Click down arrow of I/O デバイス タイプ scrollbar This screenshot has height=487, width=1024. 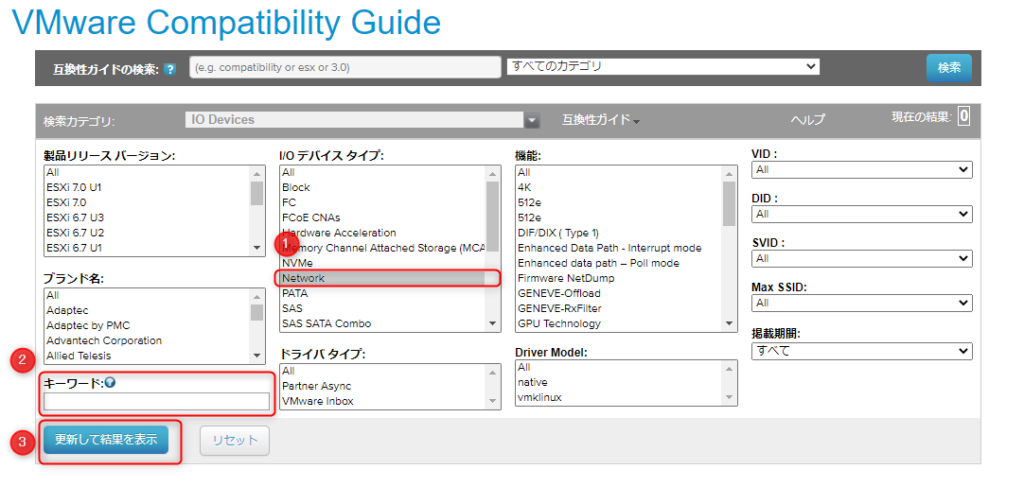coord(493,324)
